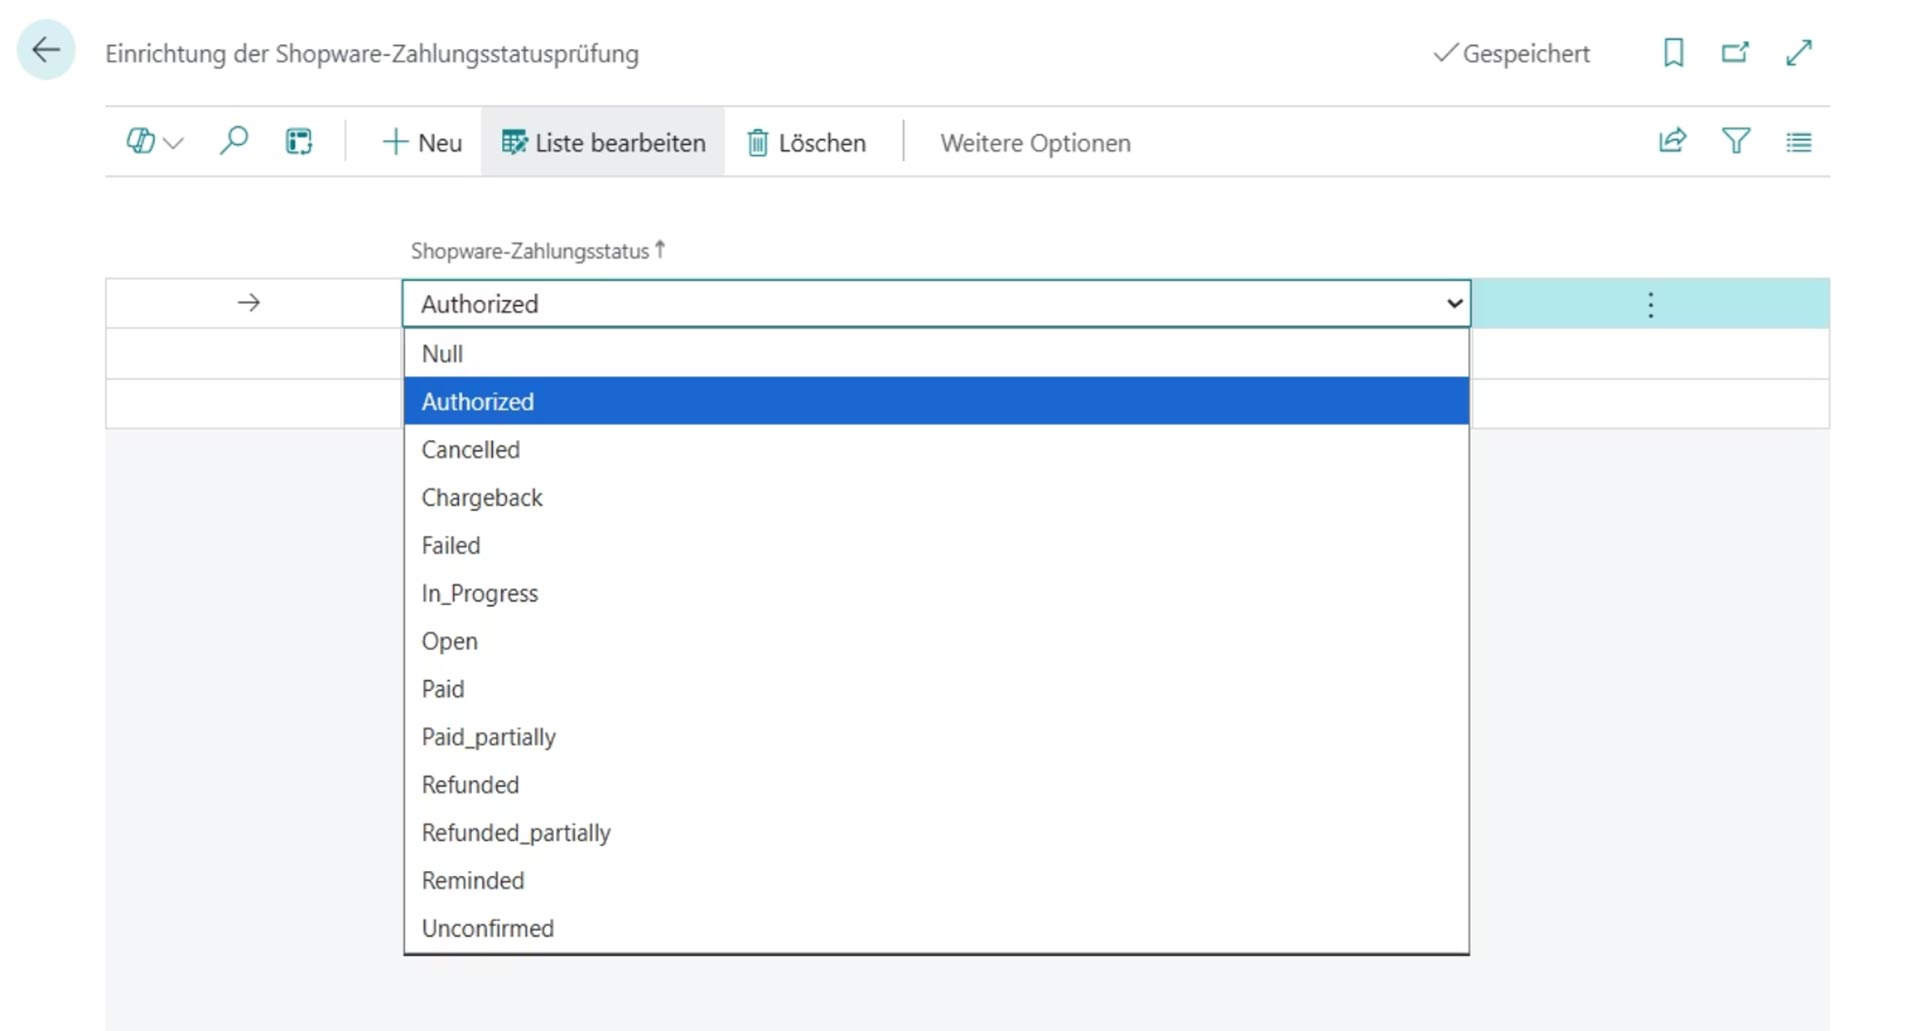The width and height of the screenshot is (1920, 1031).
Task: Choose the Paid status option
Action: 936,689
